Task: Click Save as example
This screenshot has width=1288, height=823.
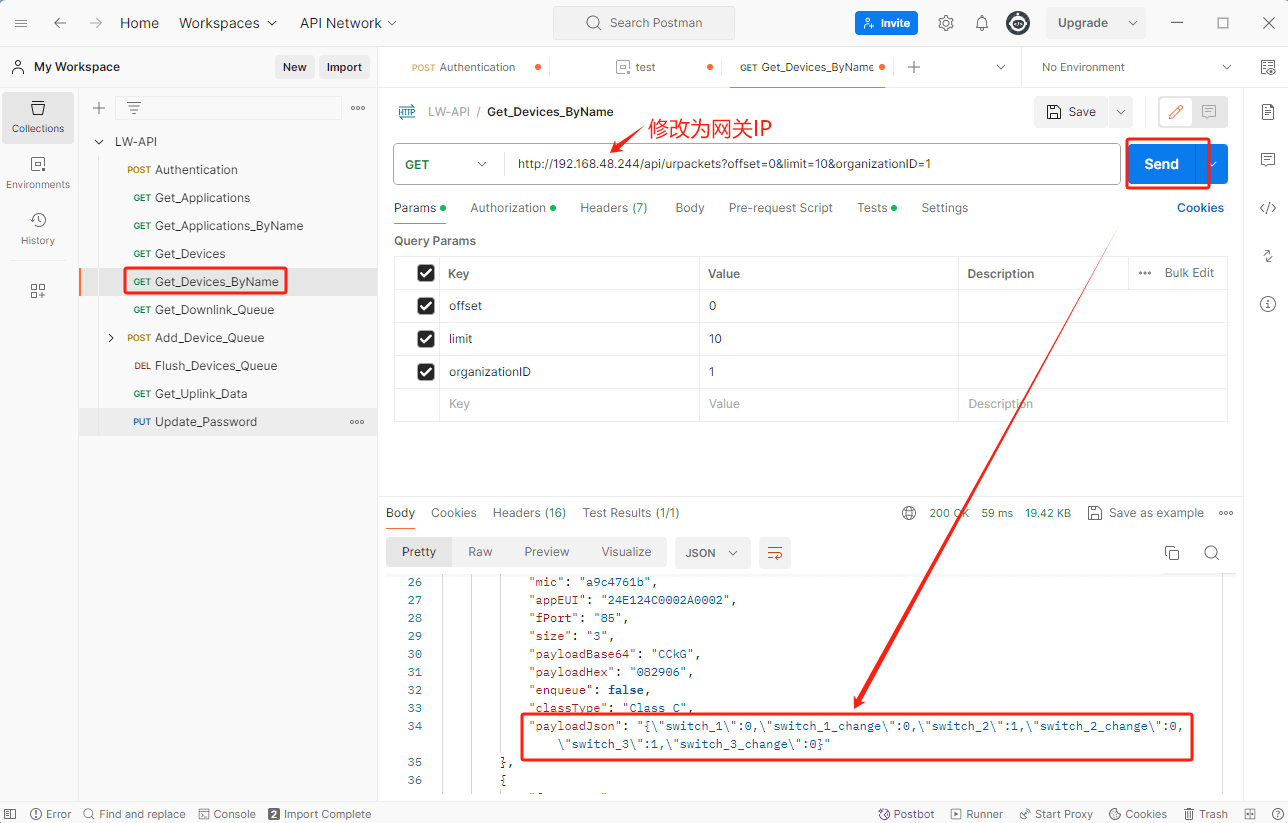Action: pyautogui.click(x=1146, y=513)
